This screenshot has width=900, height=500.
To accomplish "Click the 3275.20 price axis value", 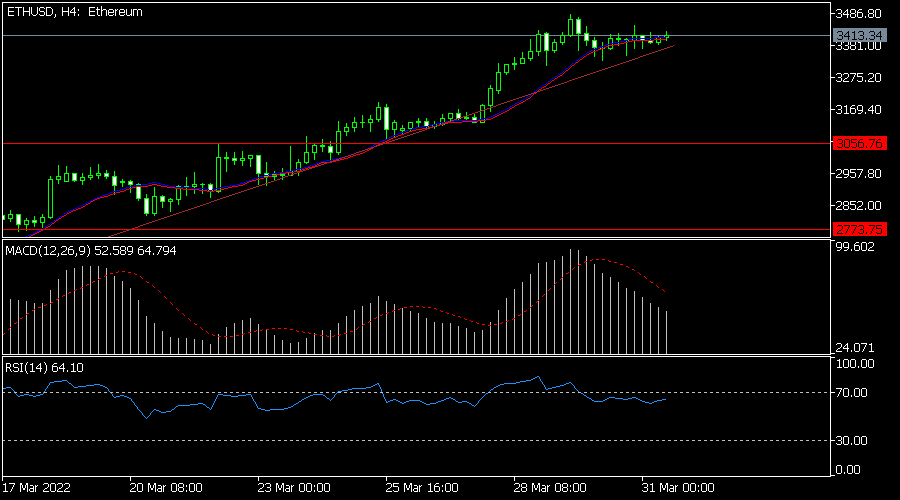I will (859, 77).
